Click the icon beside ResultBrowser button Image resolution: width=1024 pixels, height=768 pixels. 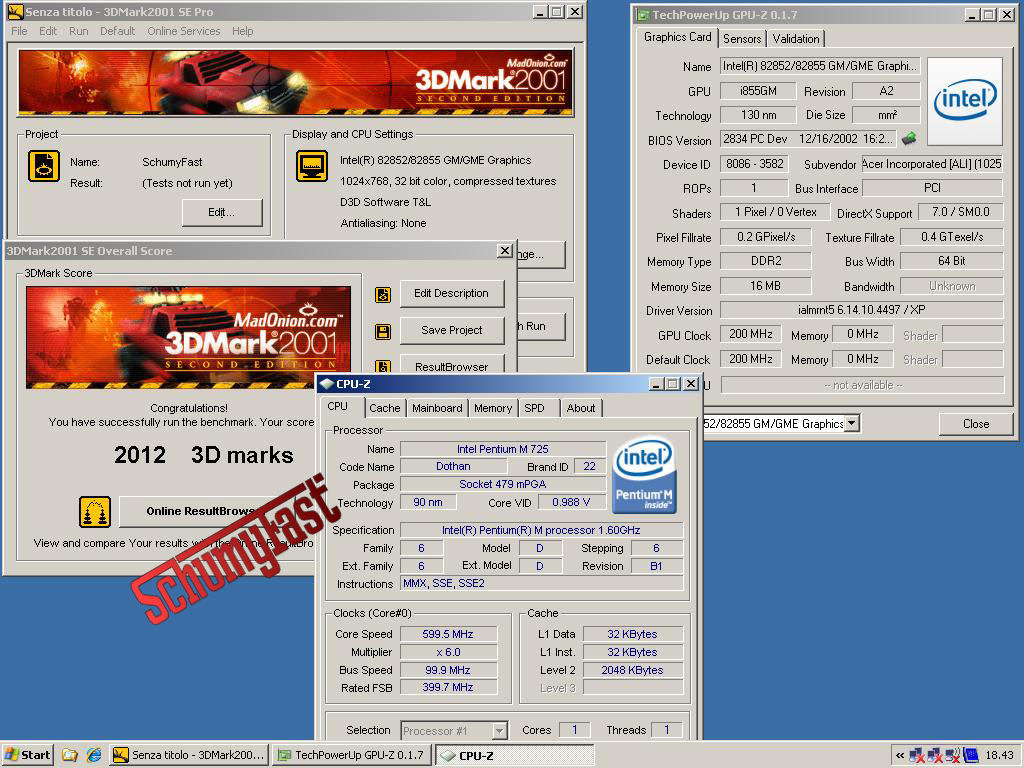383,367
